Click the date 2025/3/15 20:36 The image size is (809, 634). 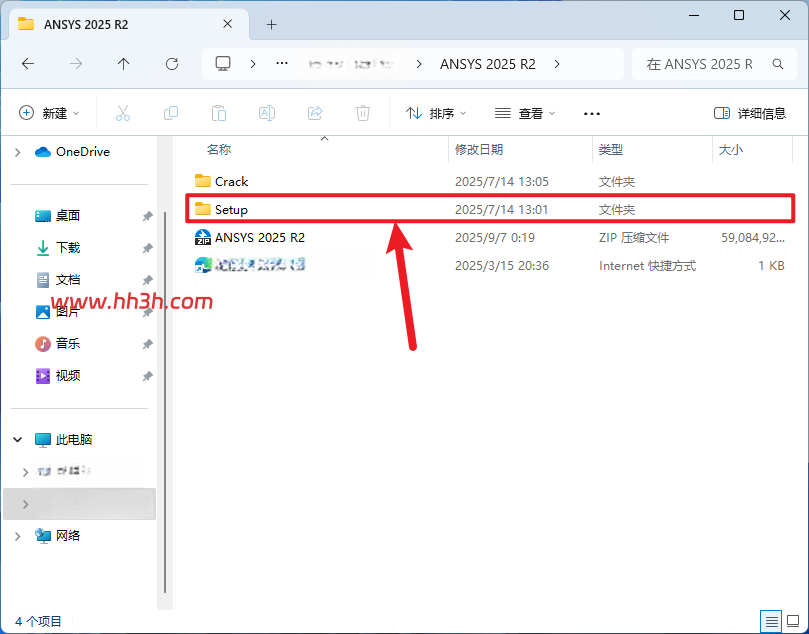tap(501, 266)
